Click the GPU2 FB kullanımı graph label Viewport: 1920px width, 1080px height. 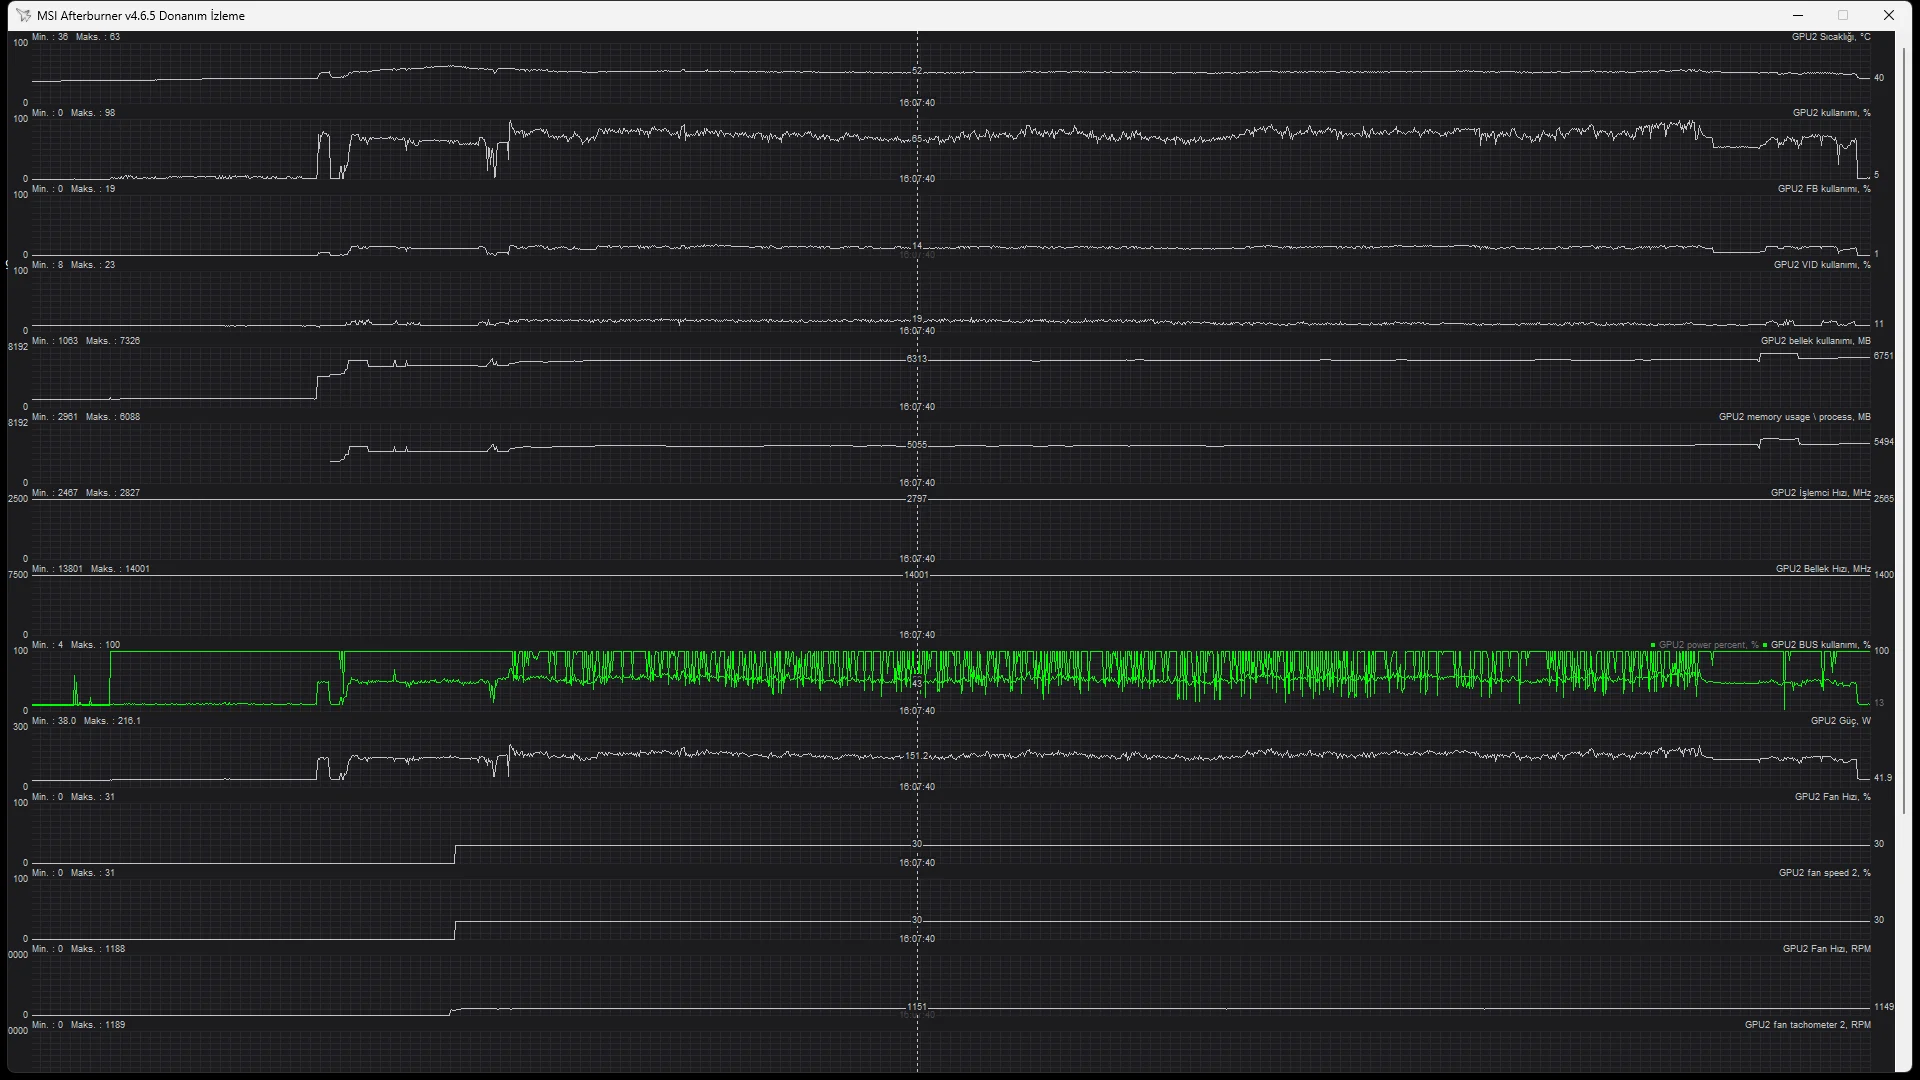coord(1823,189)
